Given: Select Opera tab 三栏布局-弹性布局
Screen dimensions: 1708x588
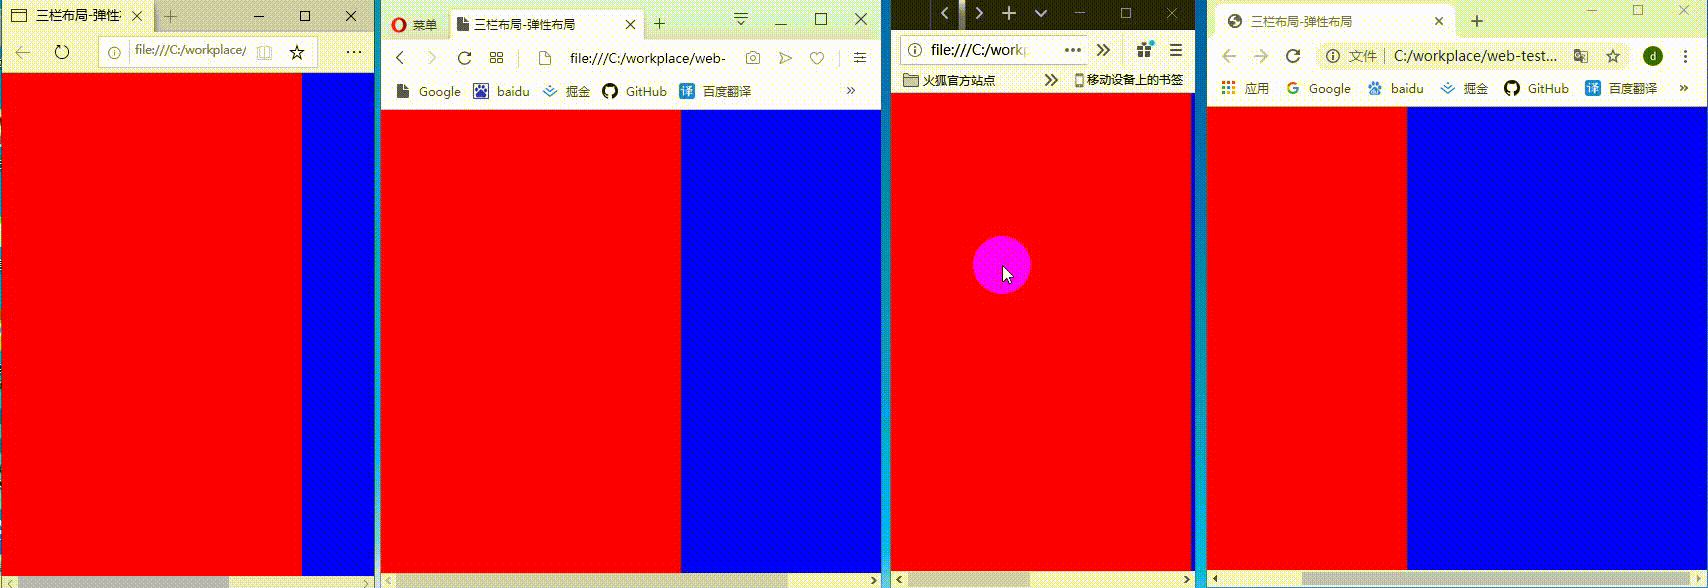Looking at the screenshot, I should point(546,25).
